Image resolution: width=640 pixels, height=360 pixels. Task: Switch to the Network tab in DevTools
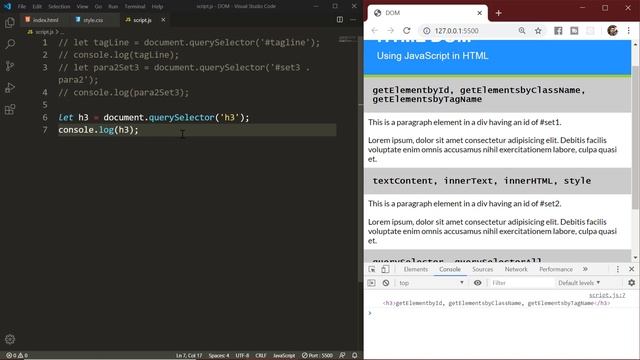click(x=516, y=269)
